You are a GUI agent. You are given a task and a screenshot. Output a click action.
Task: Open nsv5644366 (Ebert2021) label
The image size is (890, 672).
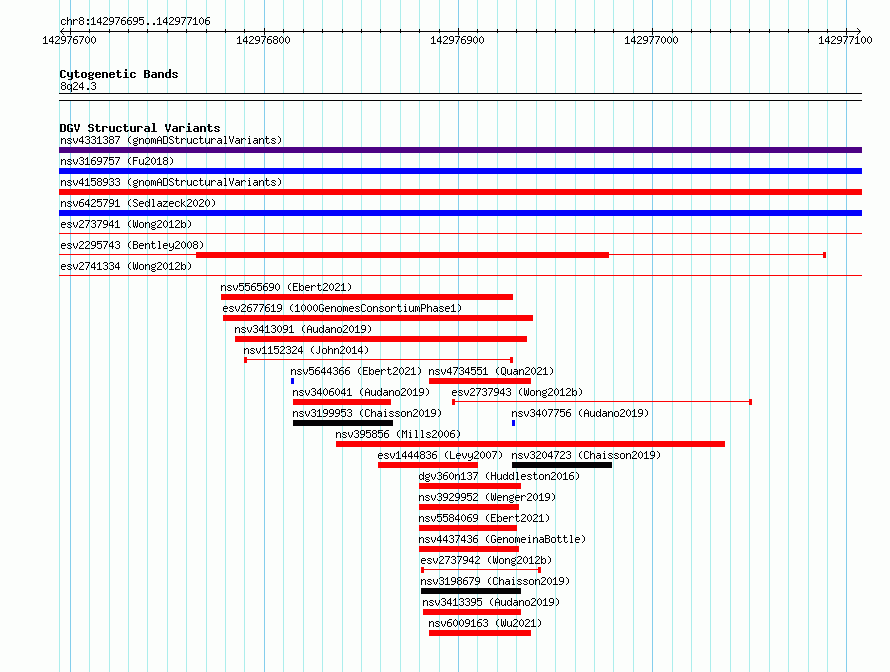pyautogui.click(x=356, y=371)
